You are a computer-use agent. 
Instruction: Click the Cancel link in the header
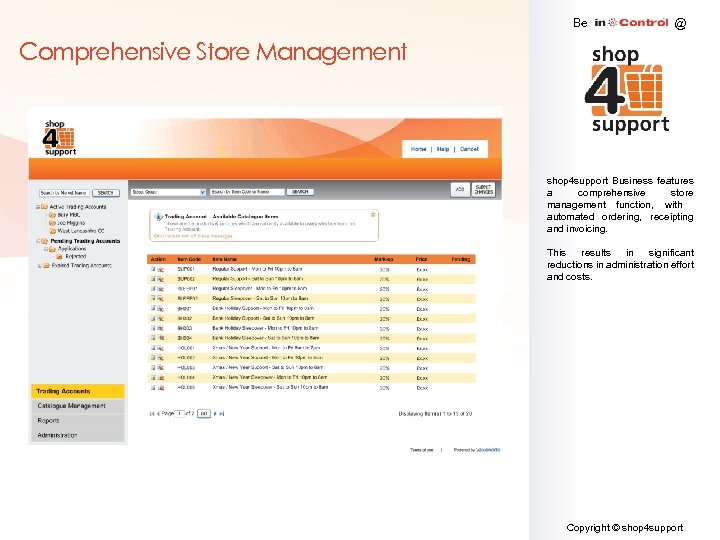coord(469,149)
